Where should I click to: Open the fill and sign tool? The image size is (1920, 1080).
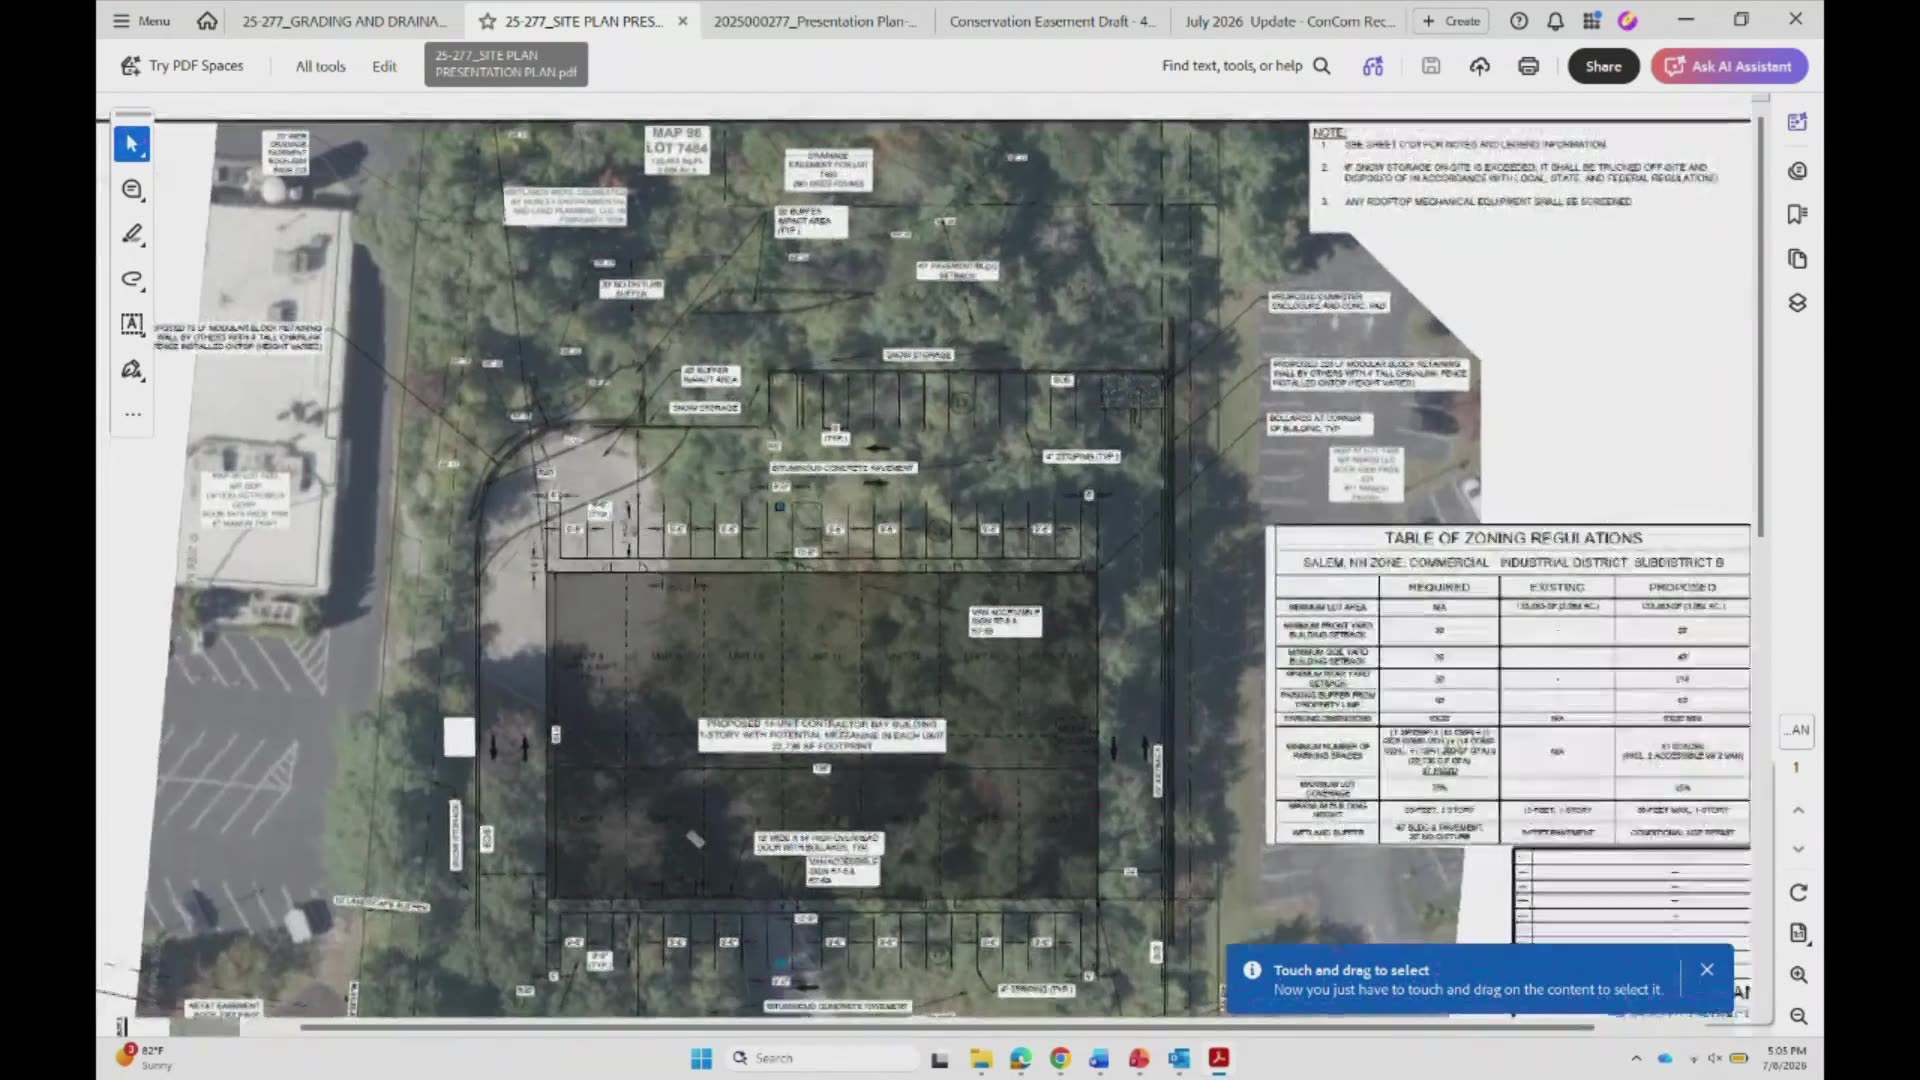click(x=132, y=370)
